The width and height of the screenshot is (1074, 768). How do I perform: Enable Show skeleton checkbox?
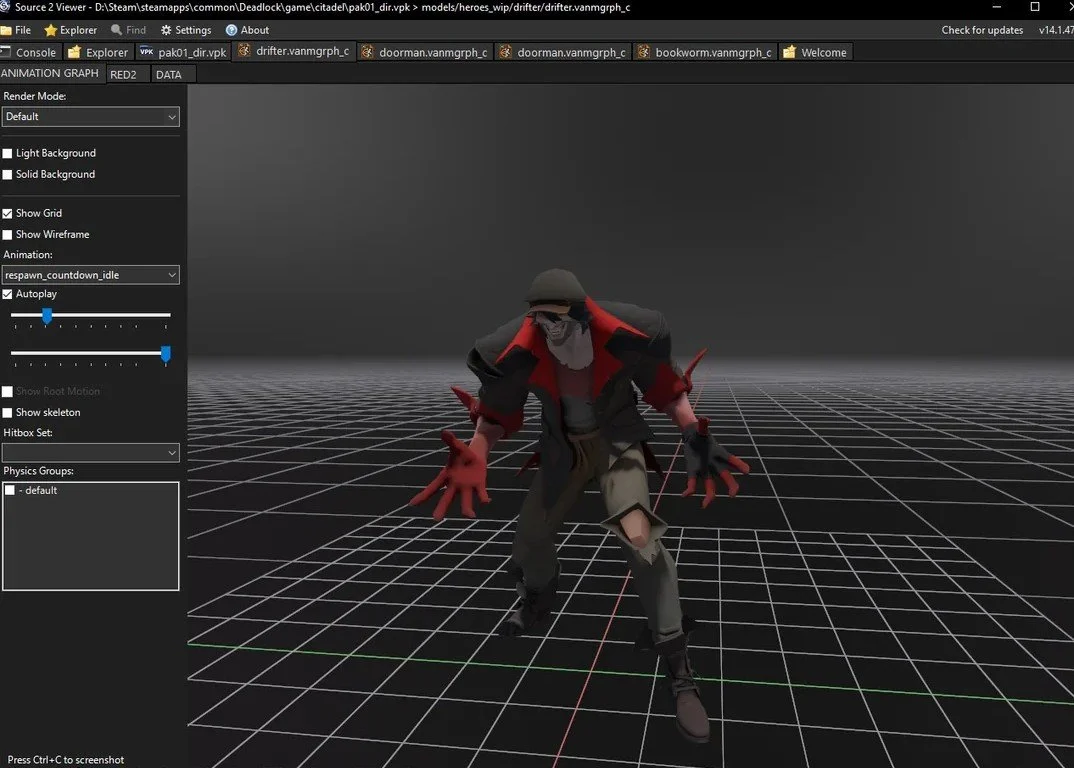coord(8,413)
